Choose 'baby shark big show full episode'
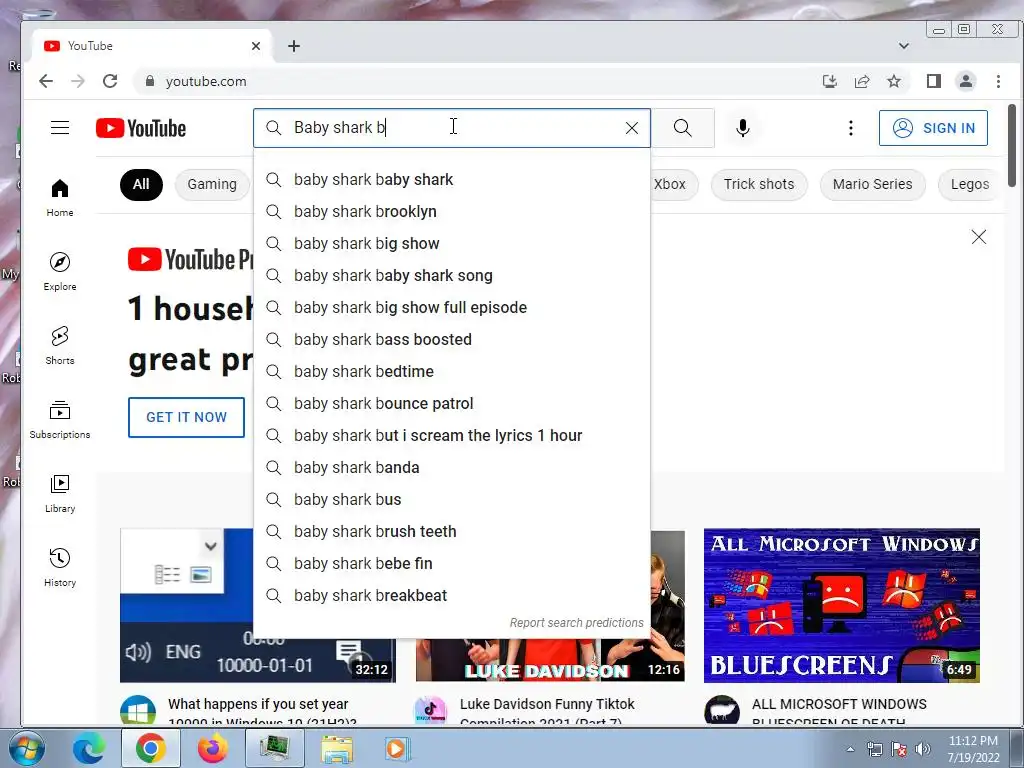The width and height of the screenshot is (1024, 768). click(x=452, y=308)
